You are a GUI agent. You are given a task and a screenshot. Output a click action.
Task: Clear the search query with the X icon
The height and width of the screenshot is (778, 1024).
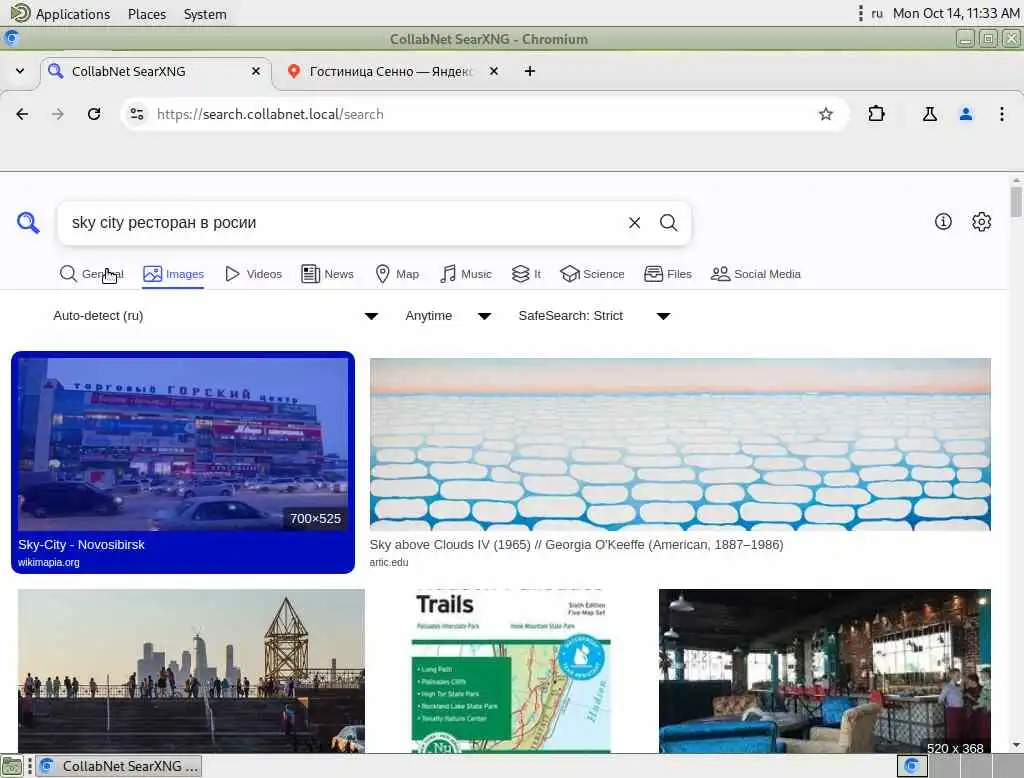[x=634, y=223]
